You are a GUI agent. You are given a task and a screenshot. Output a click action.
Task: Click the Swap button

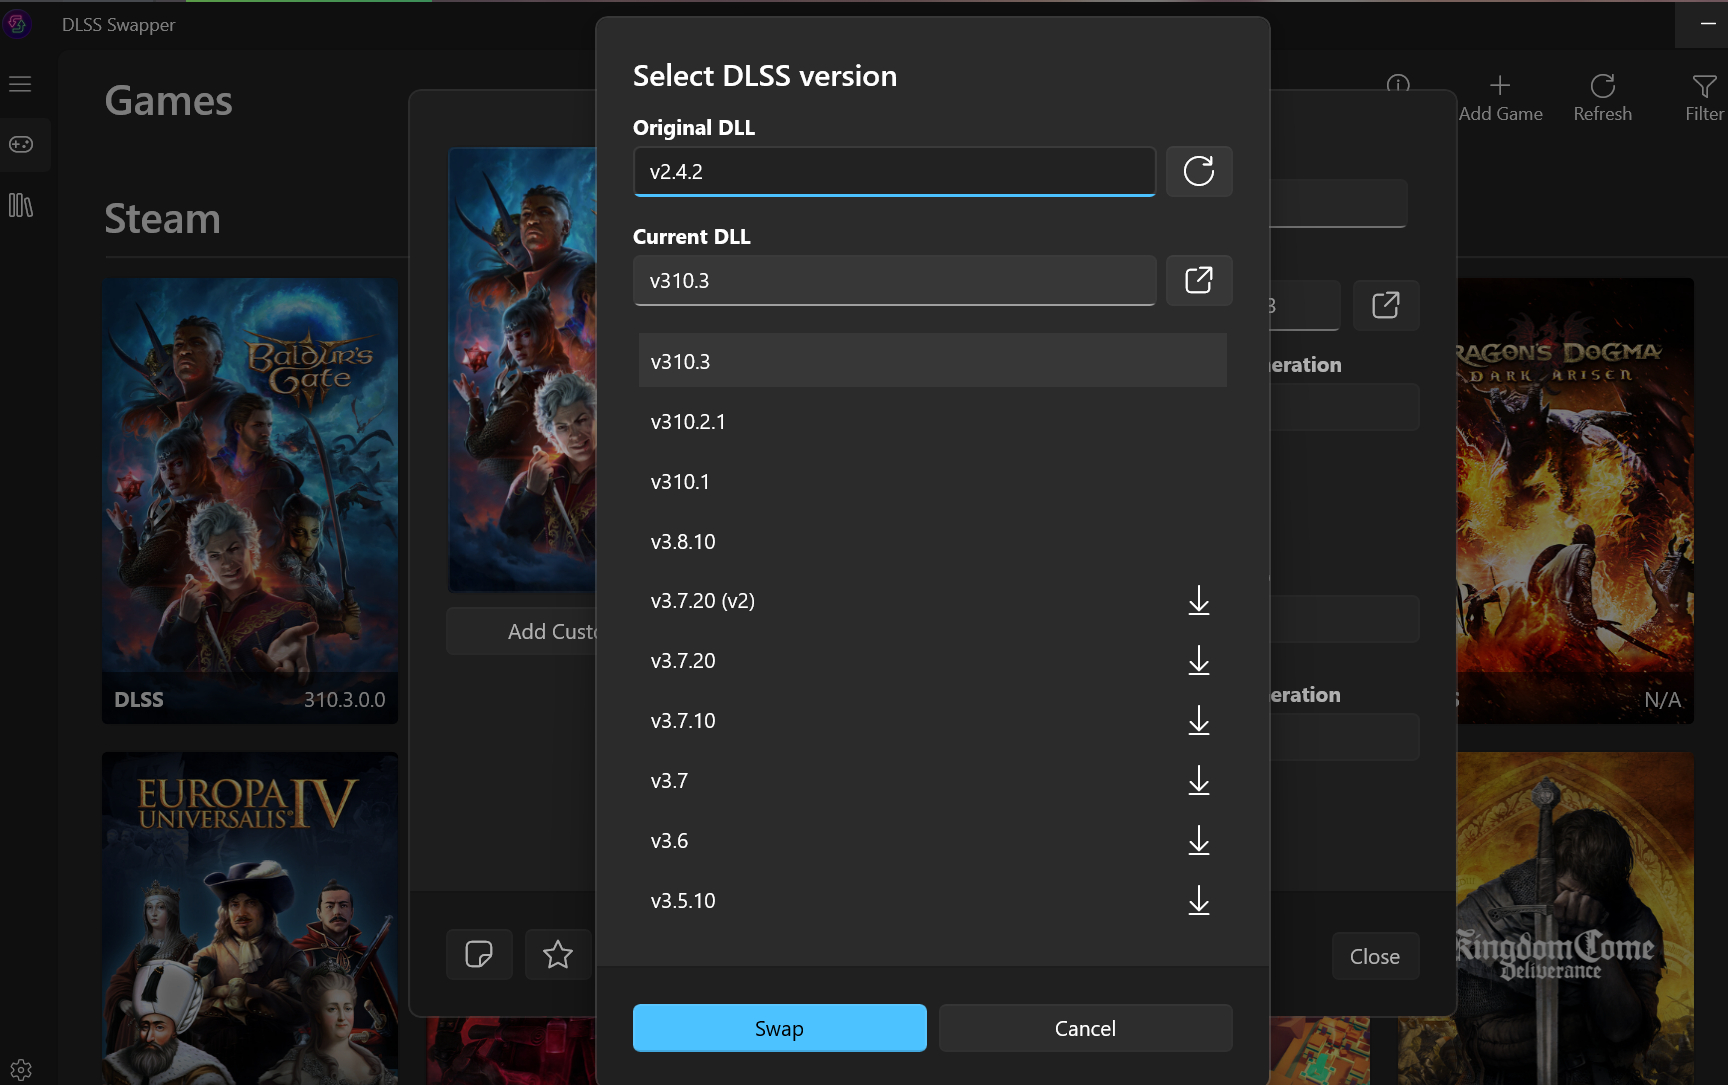coord(779,1028)
